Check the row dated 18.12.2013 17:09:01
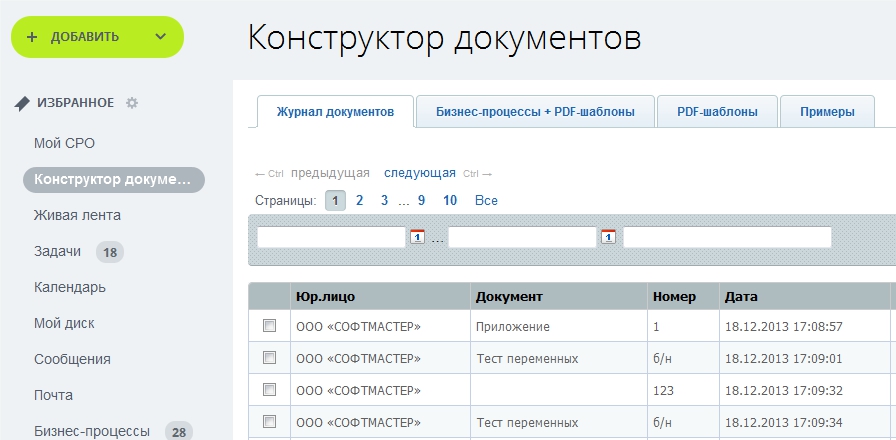The height and width of the screenshot is (440, 896). point(268,358)
